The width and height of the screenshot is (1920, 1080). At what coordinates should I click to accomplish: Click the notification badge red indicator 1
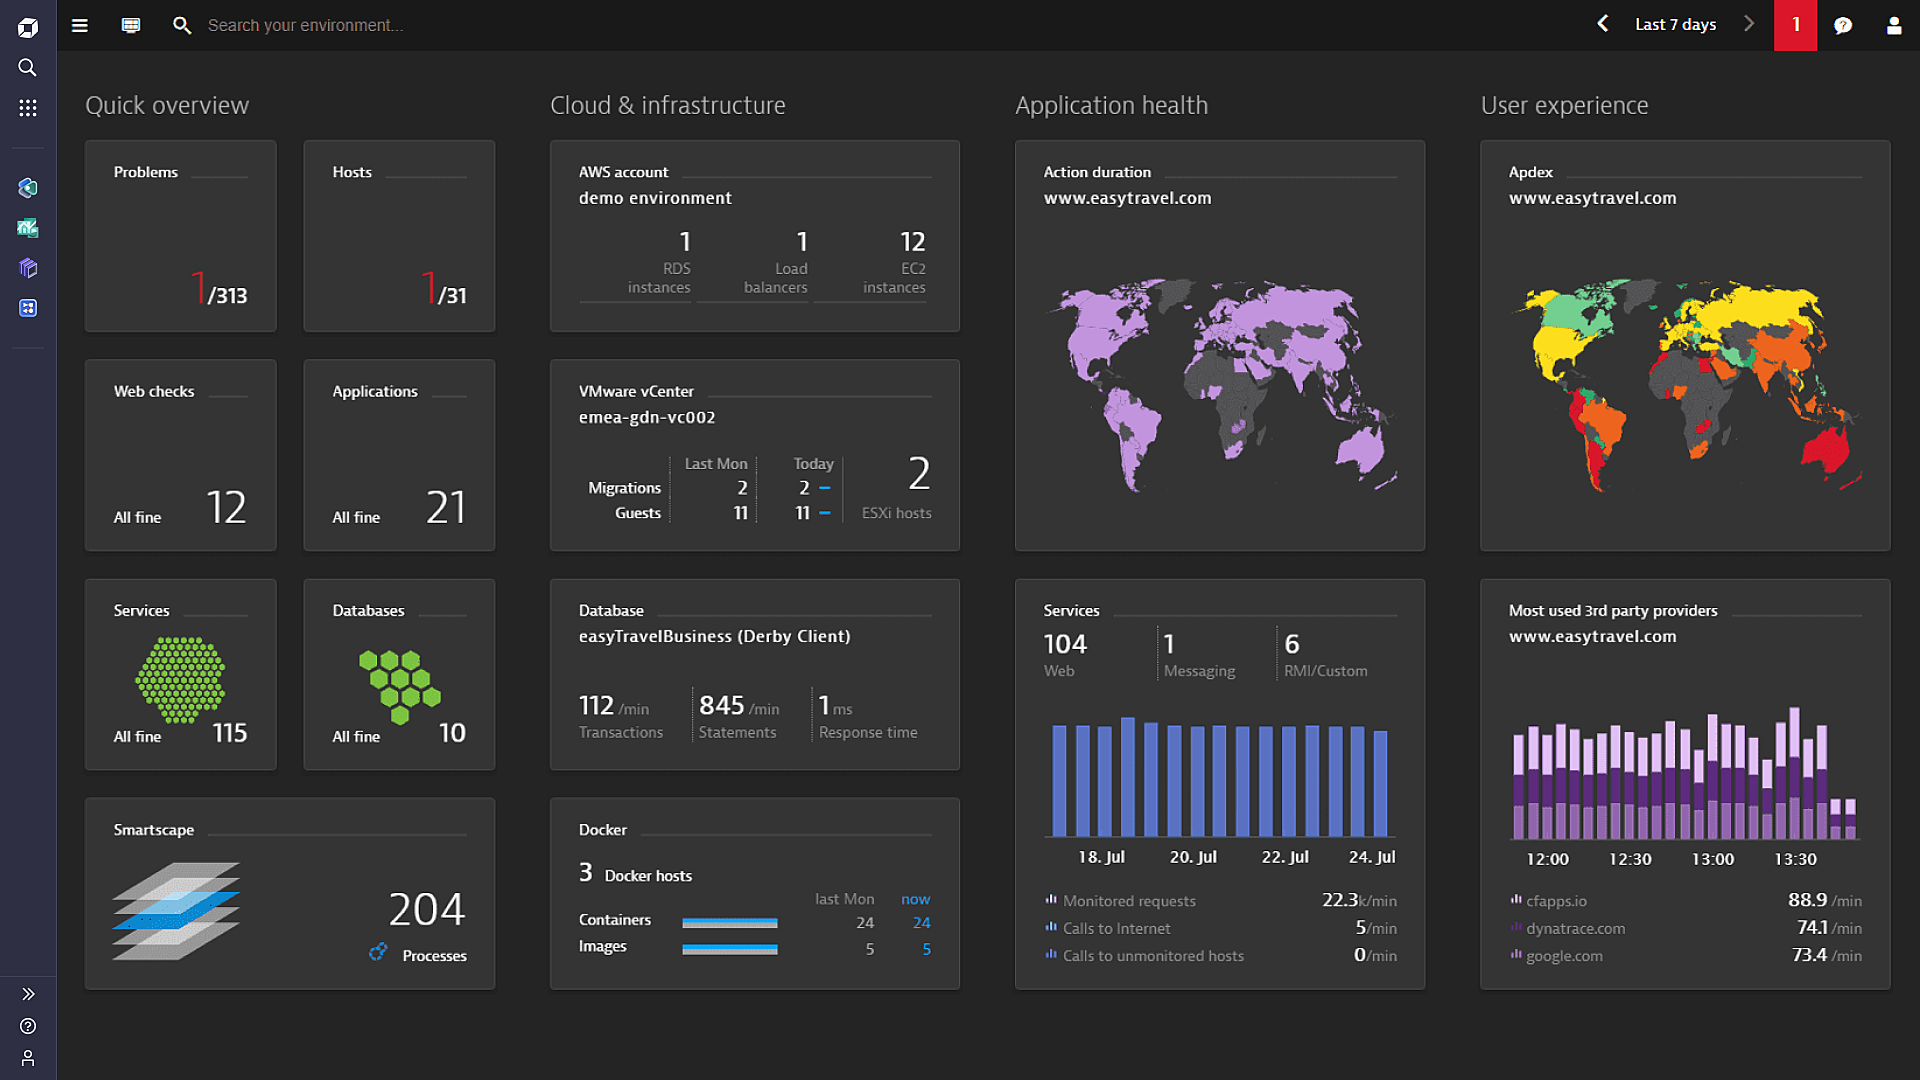pos(1796,25)
